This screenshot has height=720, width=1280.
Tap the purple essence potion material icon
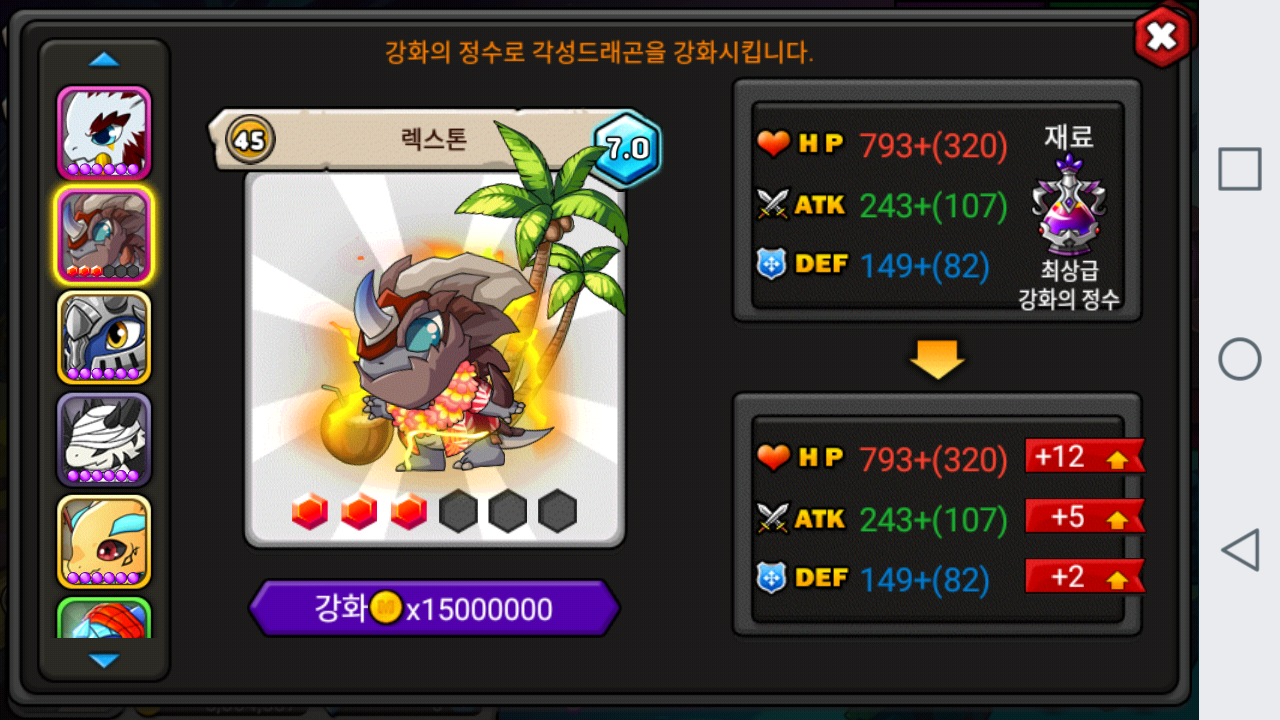[1069, 205]
